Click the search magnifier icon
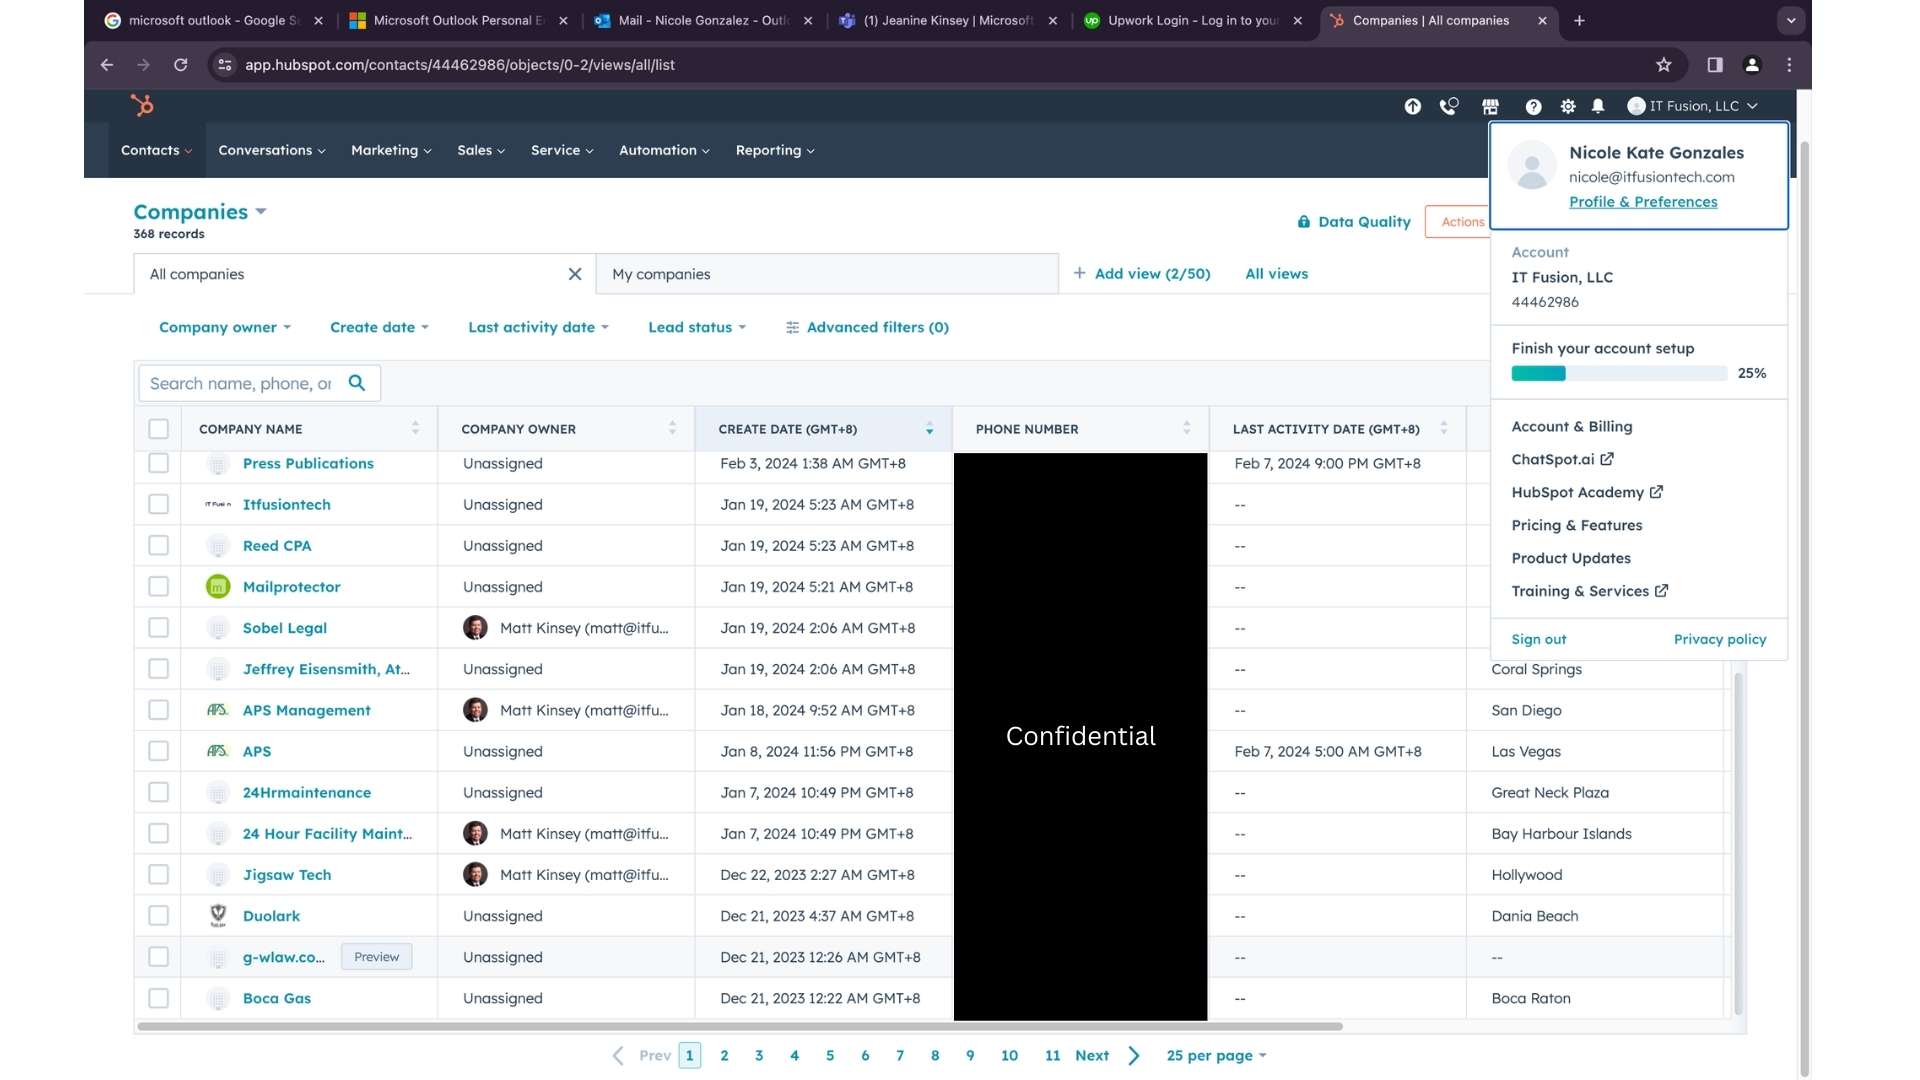Image resolution: width=1920 pixels, height=1080 pixels. coord(357,383)
